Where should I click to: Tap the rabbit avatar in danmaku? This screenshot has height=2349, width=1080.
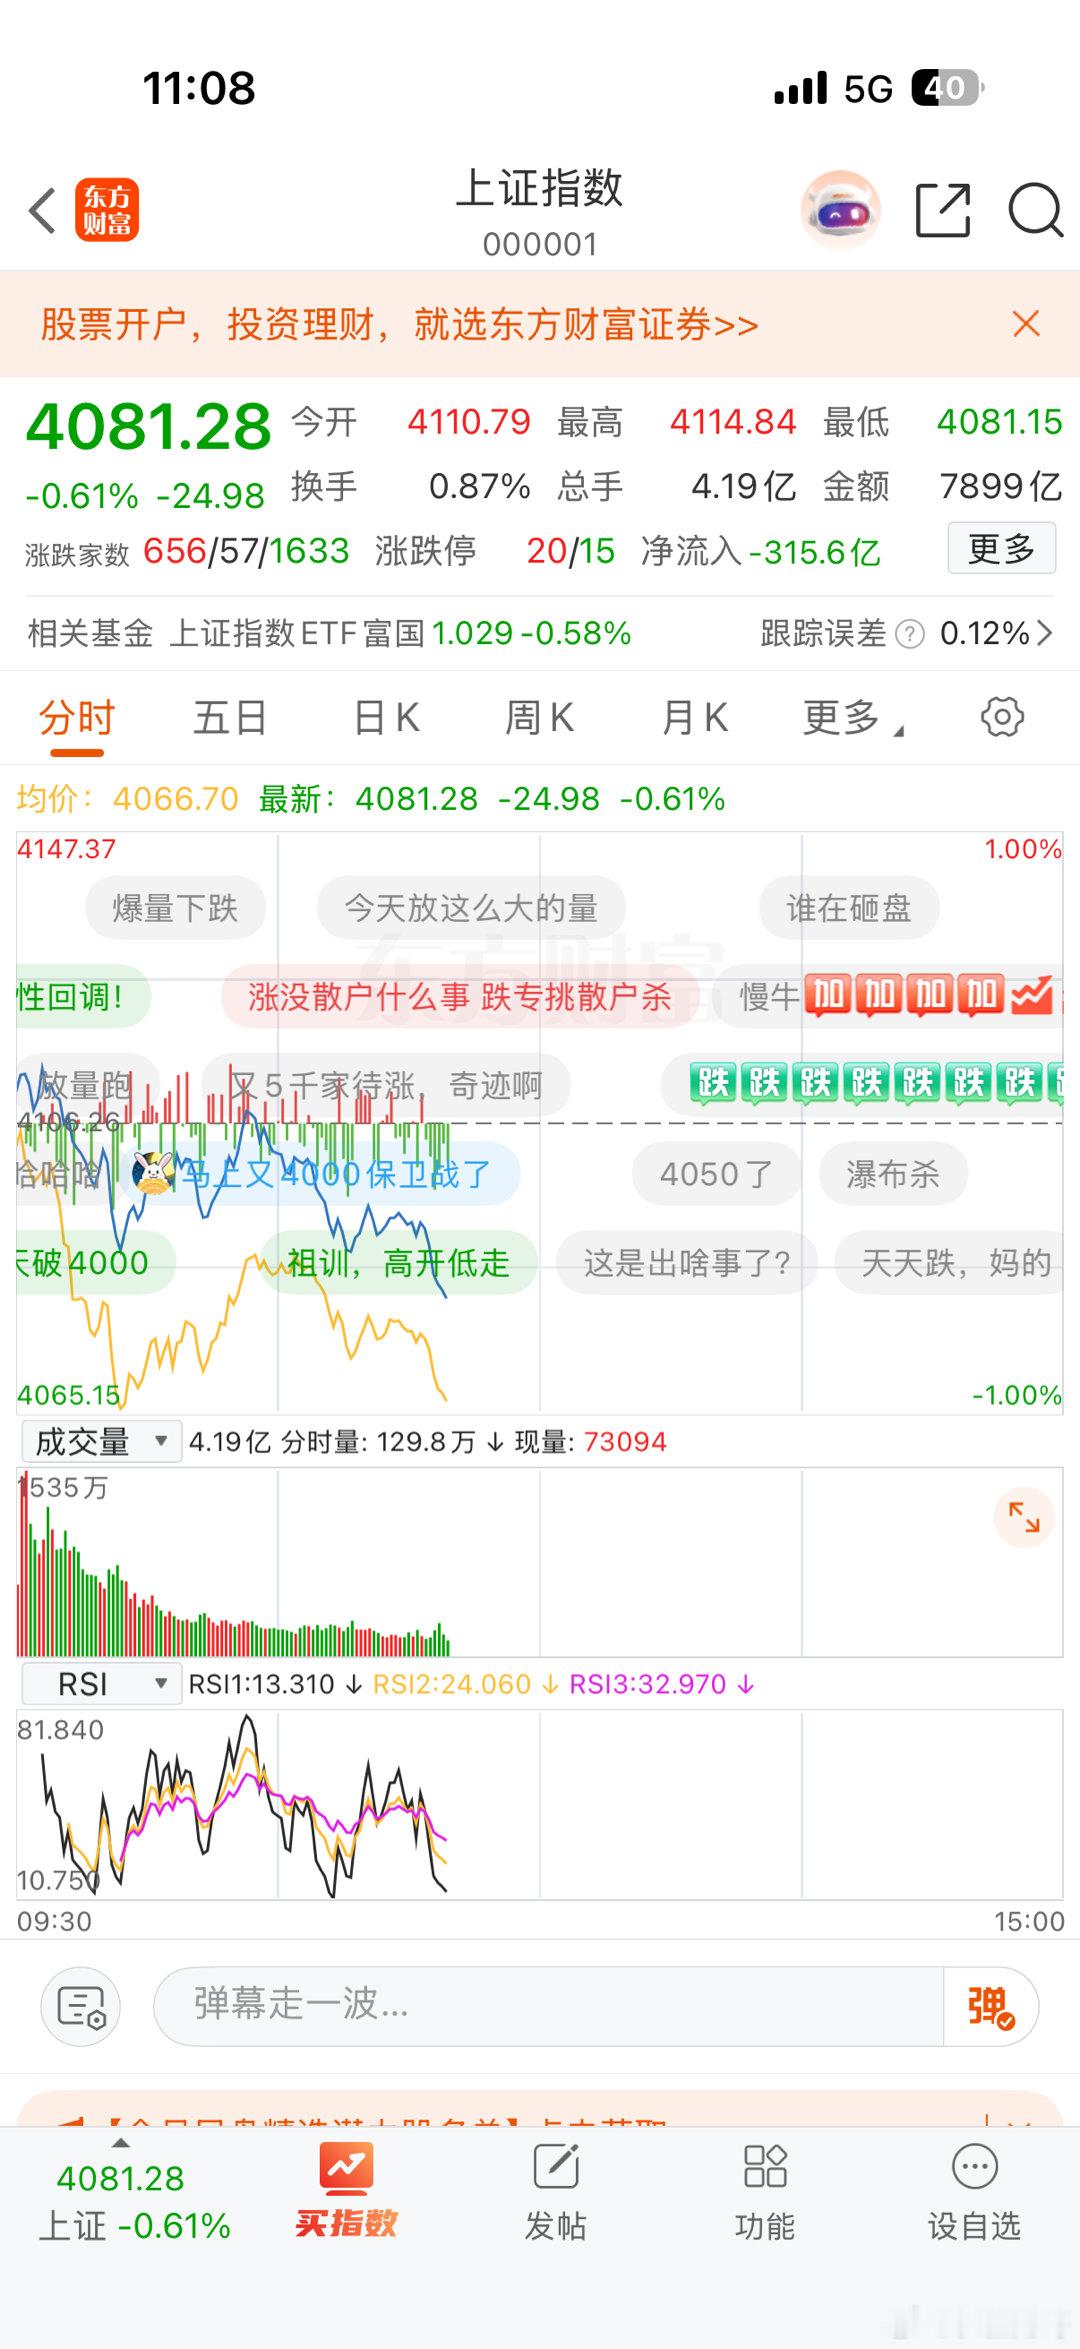(153, 1173)
